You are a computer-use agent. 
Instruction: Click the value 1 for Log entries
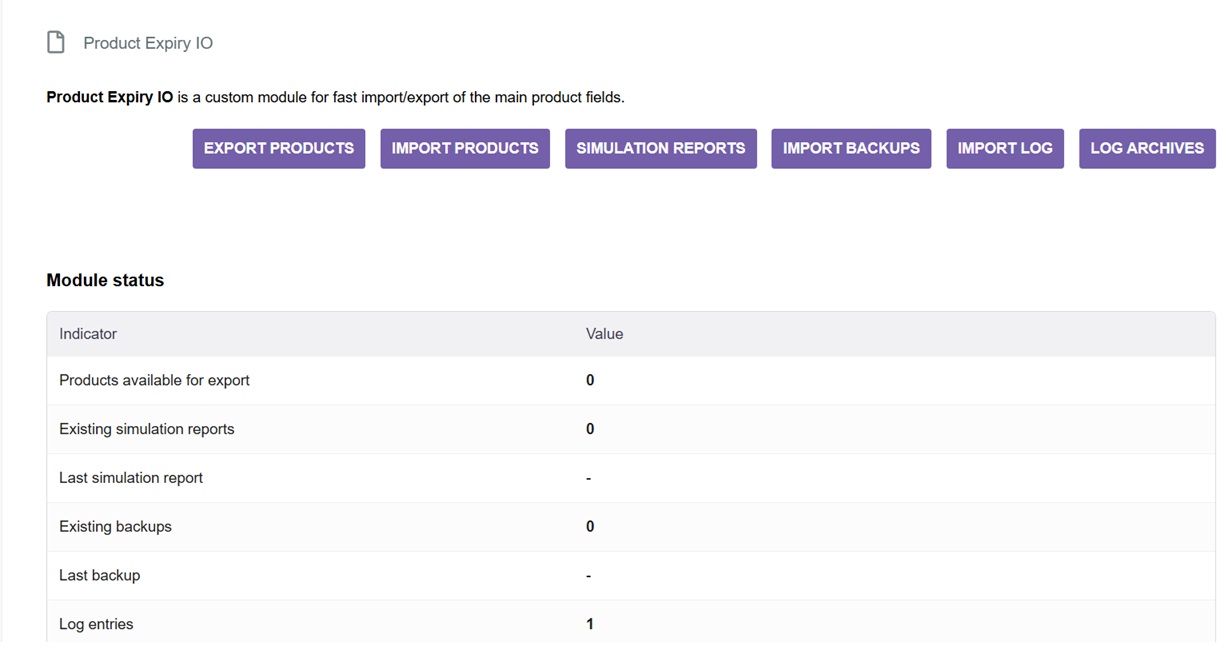(590, 624)
